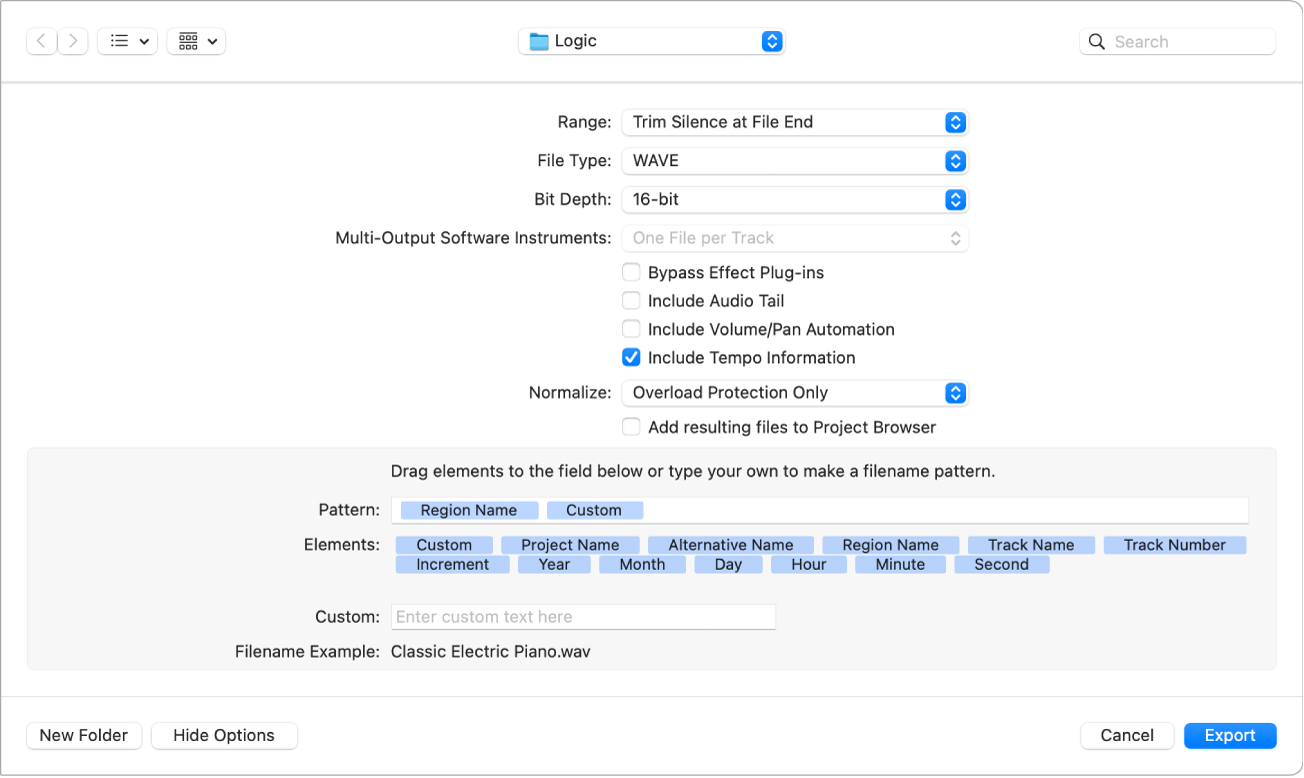Screen dimensions: 1304x778
Task: Click the Export button
Action: coord(1230,735)
